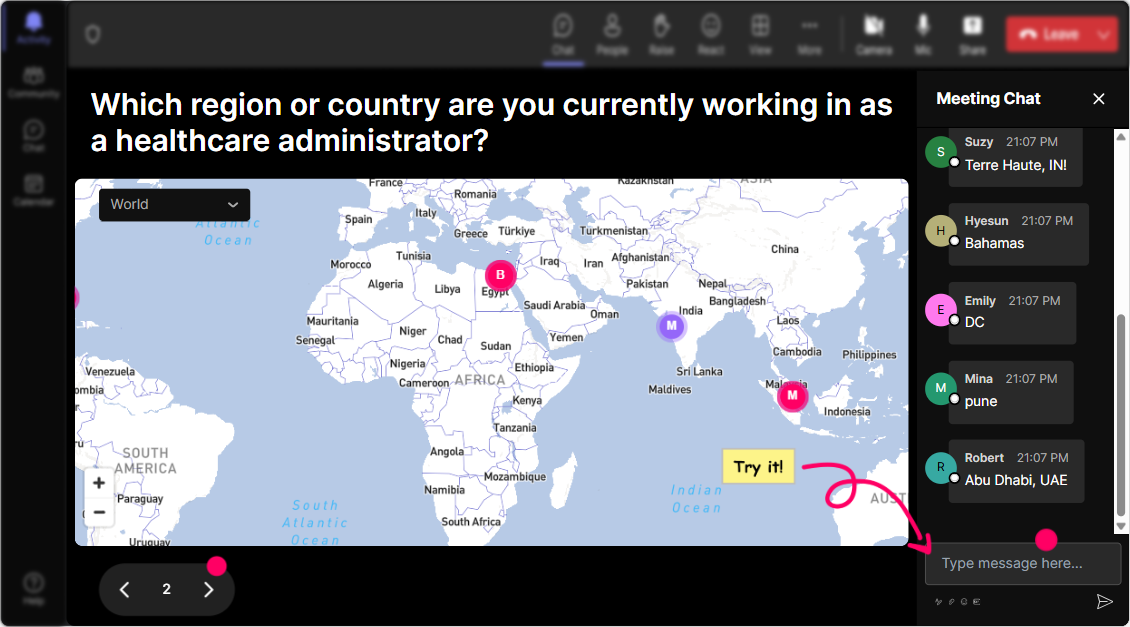Open the Share content tray
Viewport: 1130px width, 627px height.
coord(972,34)
